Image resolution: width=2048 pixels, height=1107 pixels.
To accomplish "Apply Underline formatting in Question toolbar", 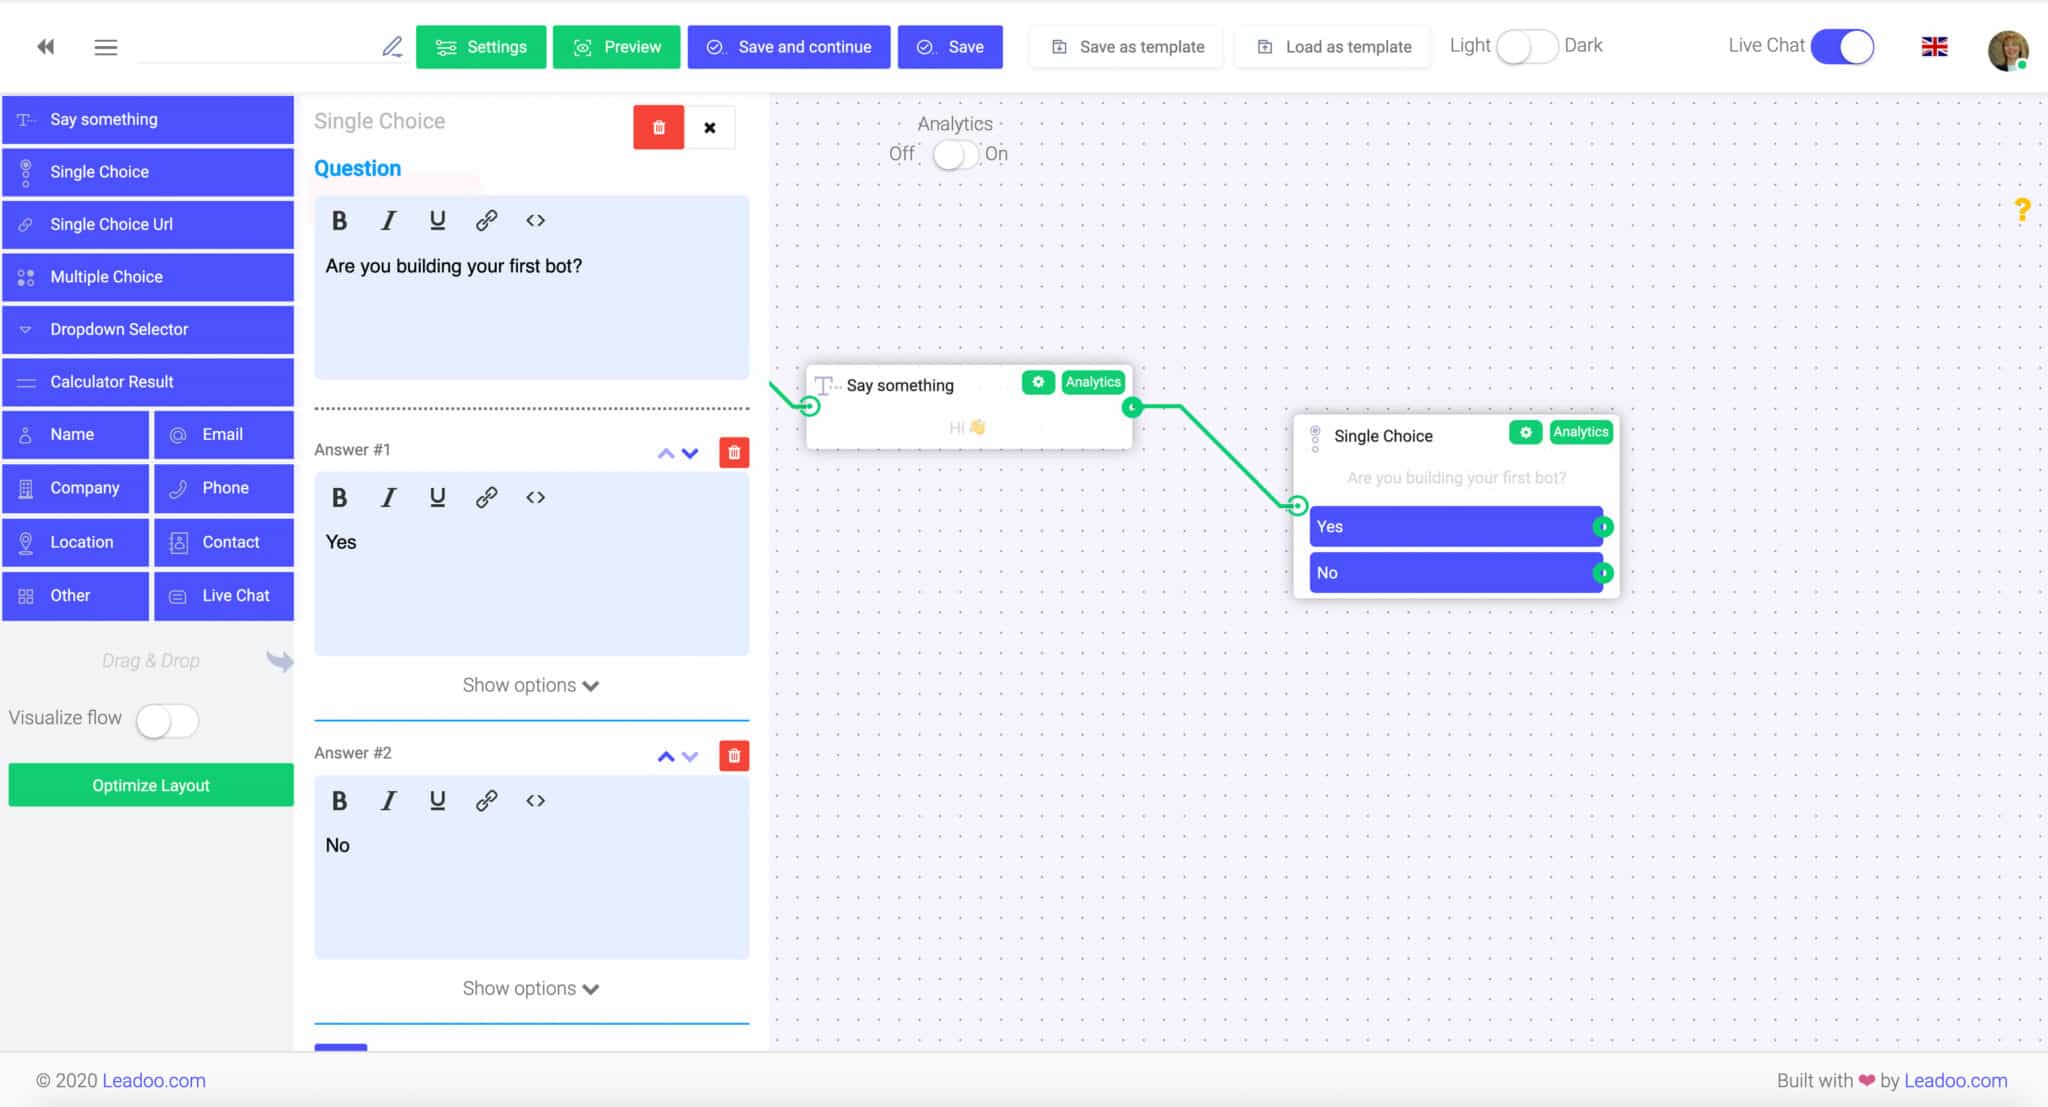I will pos(437,220).
